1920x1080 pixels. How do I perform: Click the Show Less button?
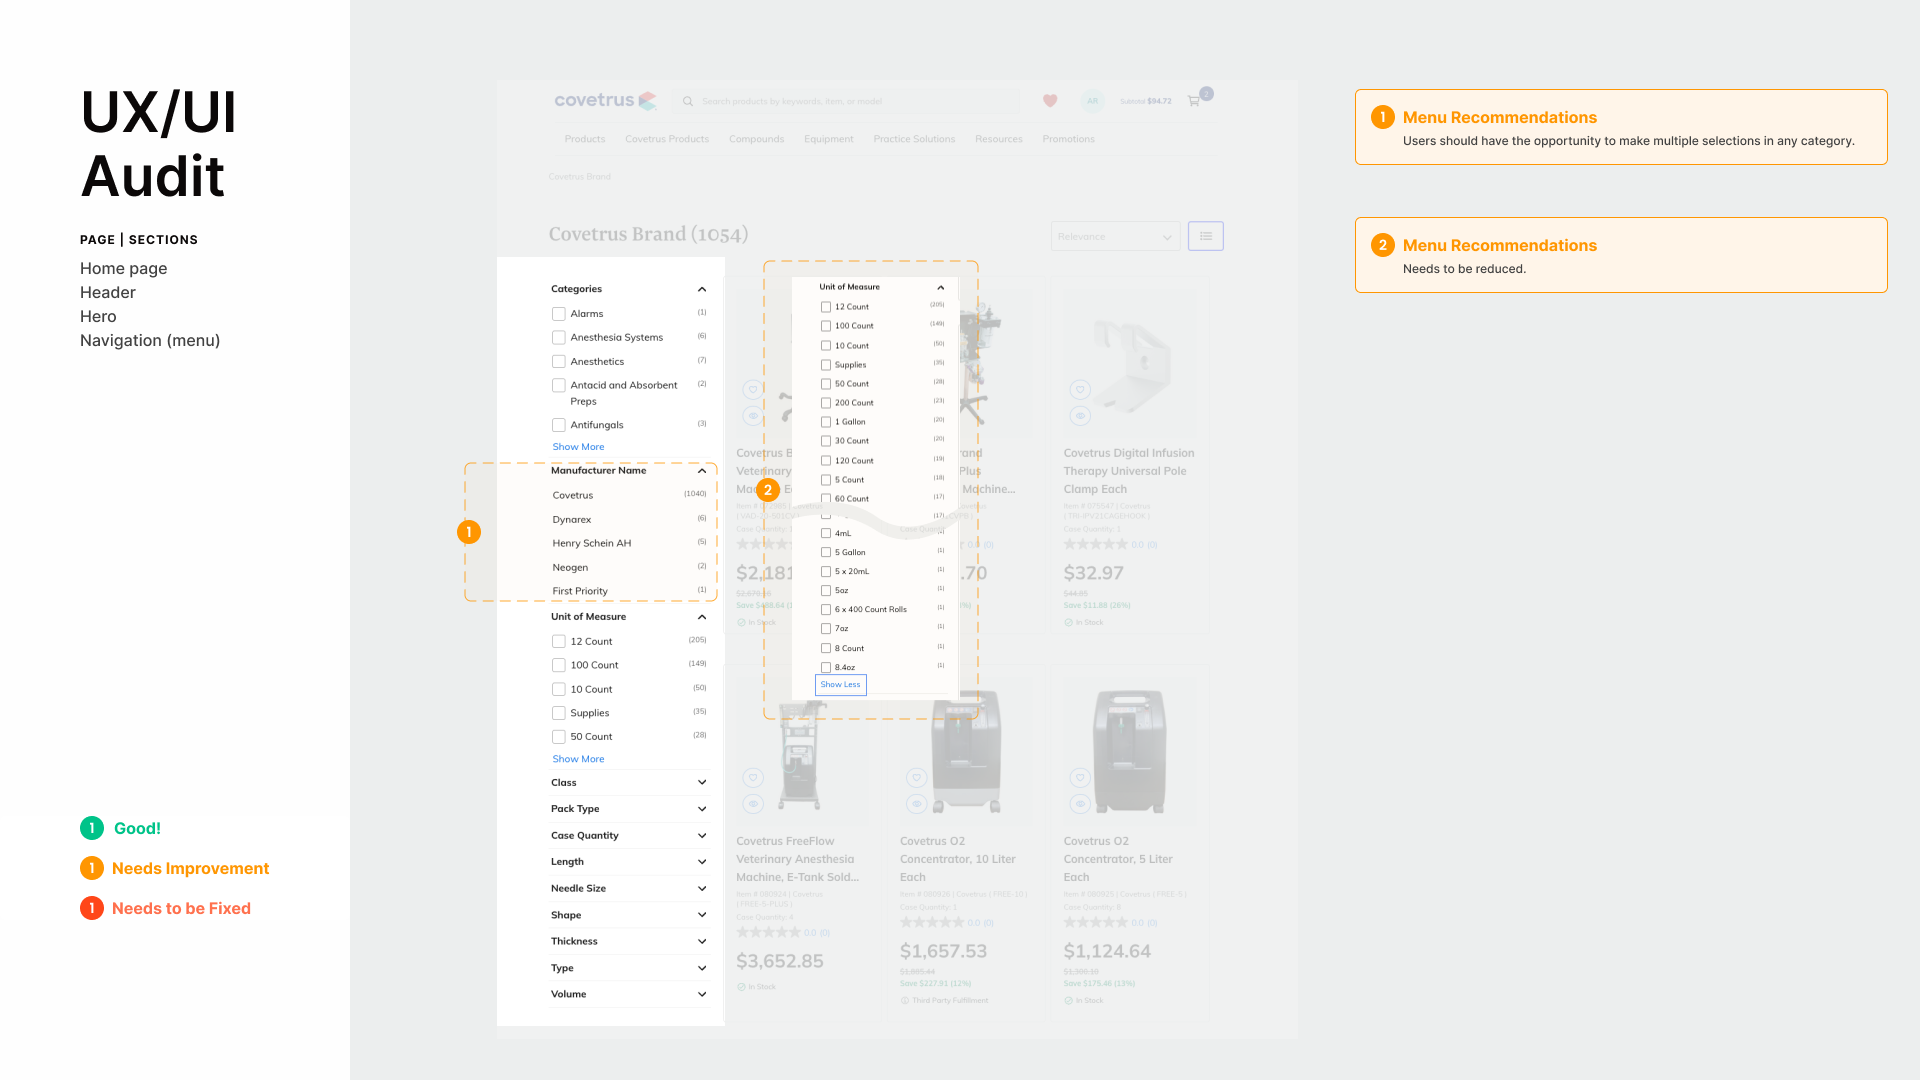[840, 685]
